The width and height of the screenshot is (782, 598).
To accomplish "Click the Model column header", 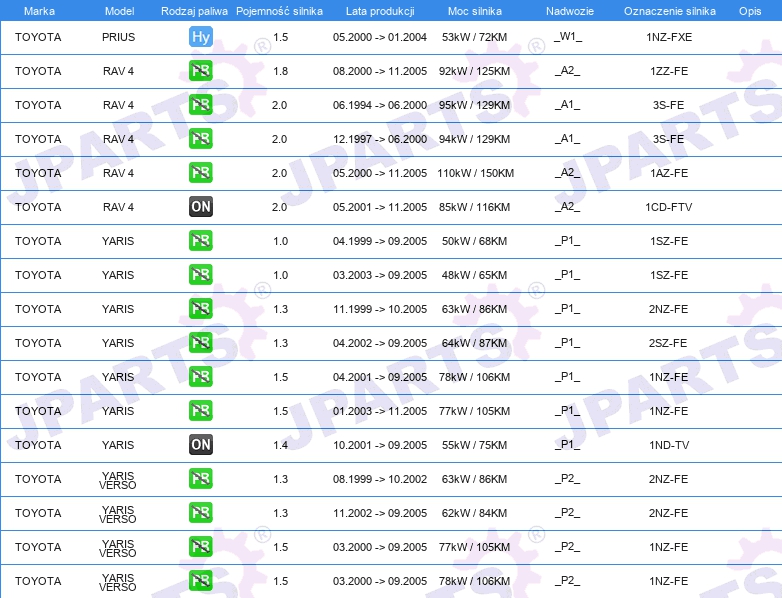I will point(119,11).
